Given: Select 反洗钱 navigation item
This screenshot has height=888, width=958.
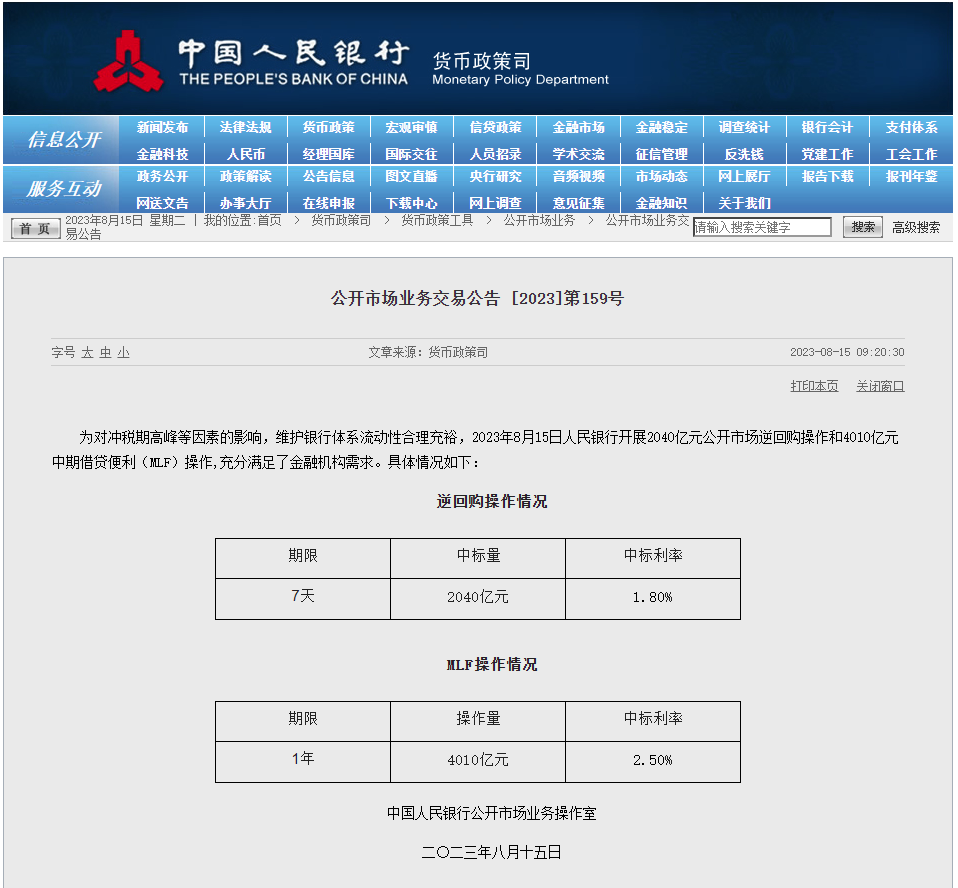Looking at the screenshot, I should pyautogui.click(x=744, y=154).
